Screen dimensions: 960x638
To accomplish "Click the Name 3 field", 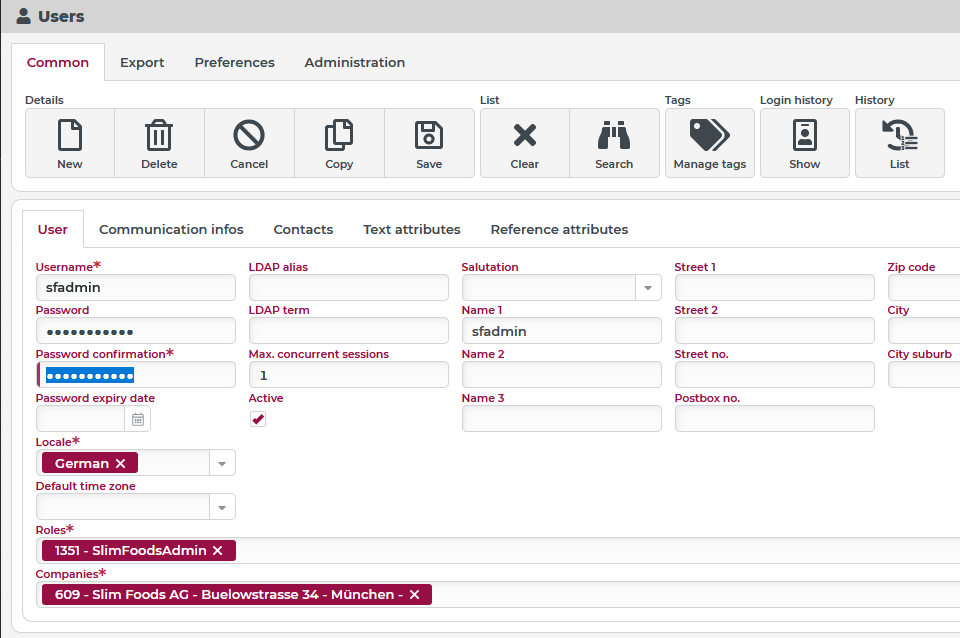I will [561, 419].
